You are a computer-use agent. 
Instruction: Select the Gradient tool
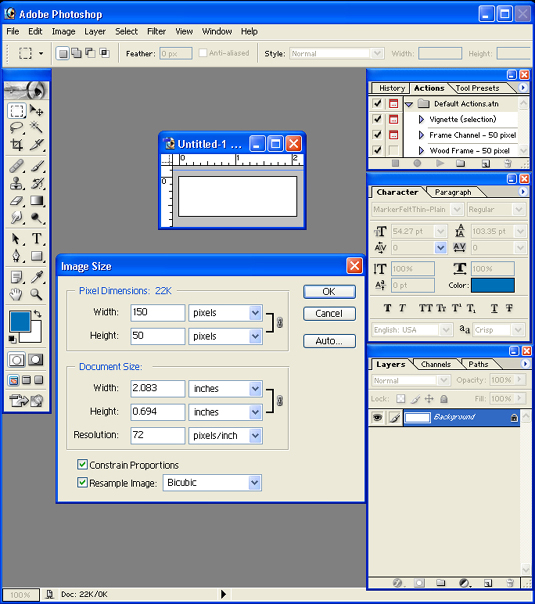pos(37,200)
